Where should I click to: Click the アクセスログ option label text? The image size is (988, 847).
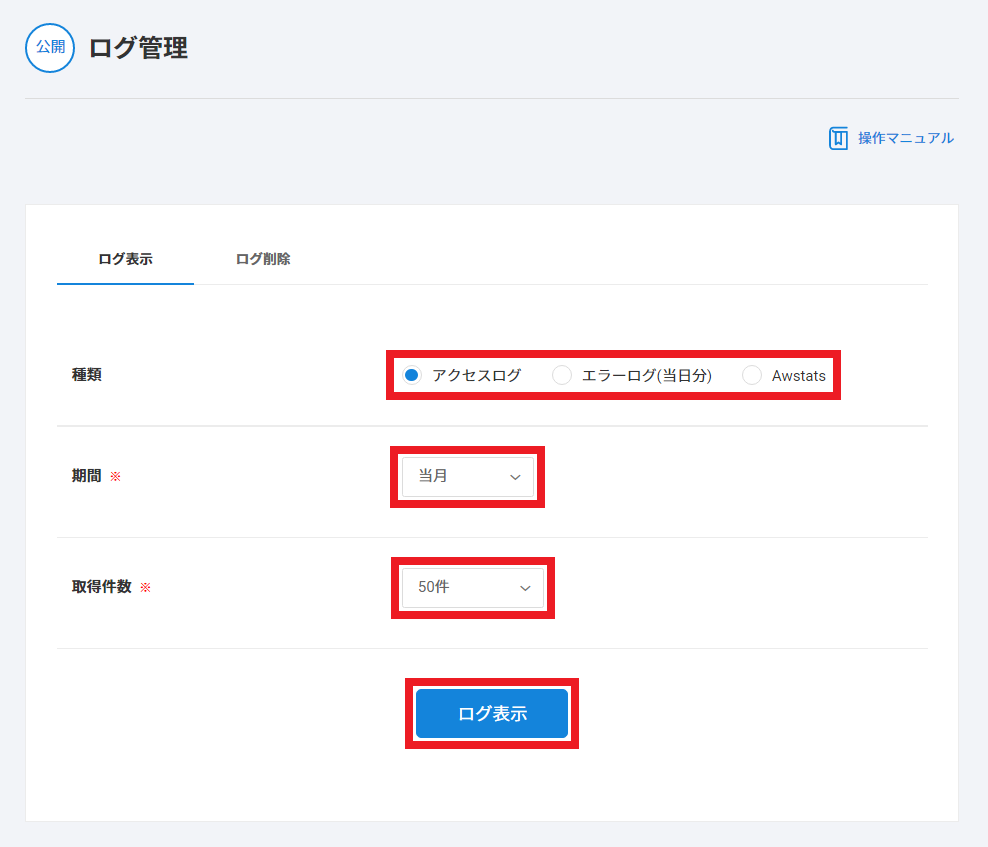tap(476, 376)
